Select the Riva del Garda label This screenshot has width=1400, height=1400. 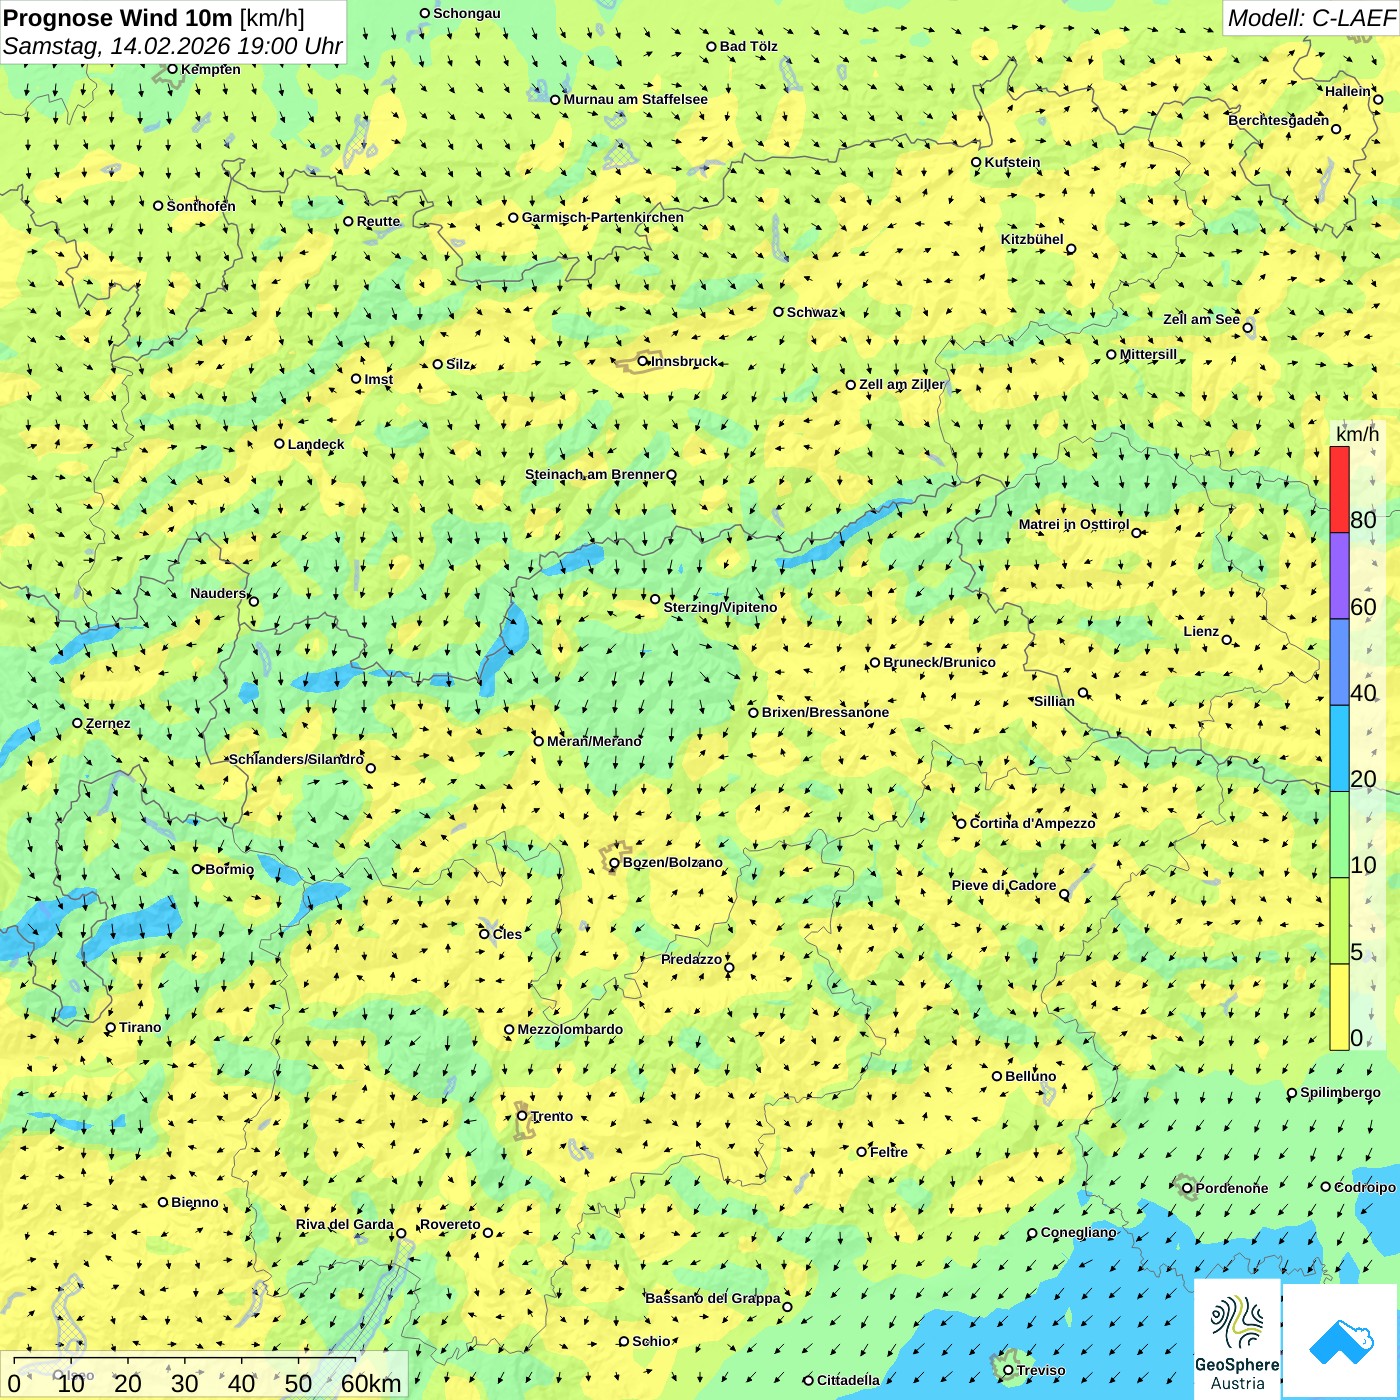344,1224
